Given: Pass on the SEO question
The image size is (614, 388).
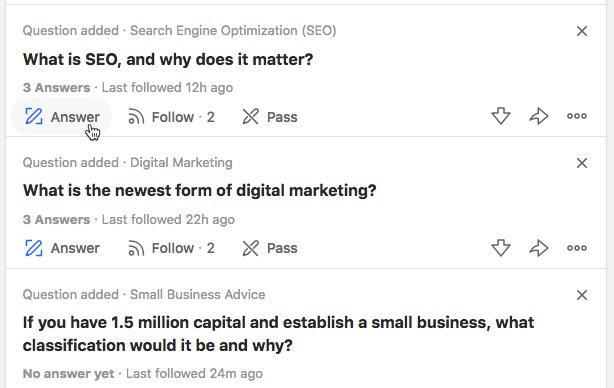Looking at the screenshot, I should pyautogui.click(x=270, y=117).
